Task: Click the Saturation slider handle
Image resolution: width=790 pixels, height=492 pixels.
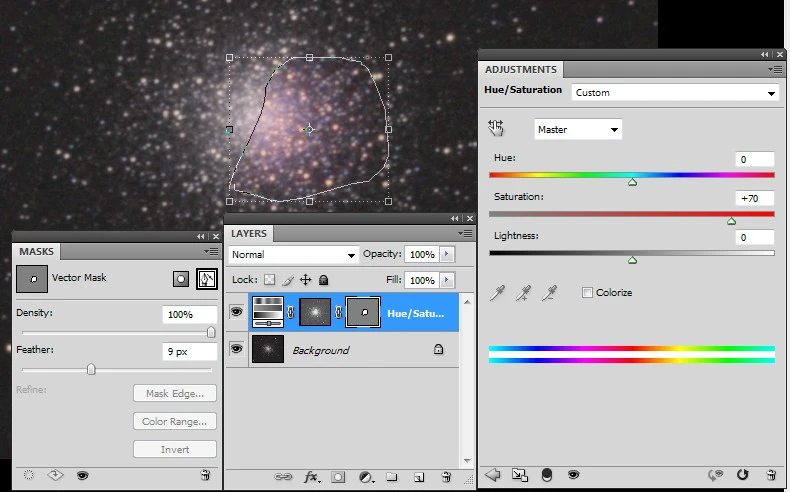Action: pyautogui.click(x=731, y=221)
